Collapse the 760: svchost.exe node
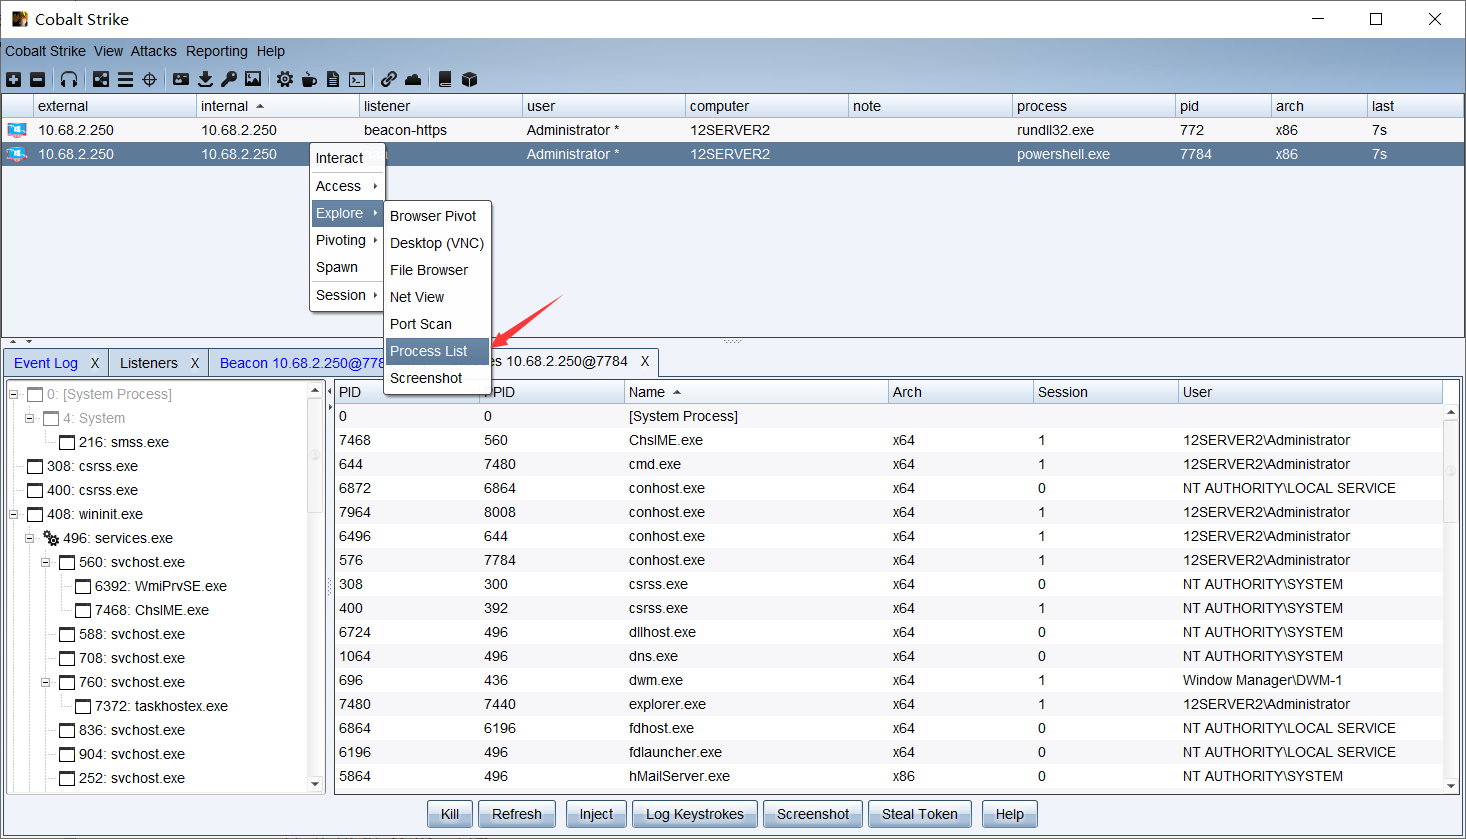 [x=46, y=682]
